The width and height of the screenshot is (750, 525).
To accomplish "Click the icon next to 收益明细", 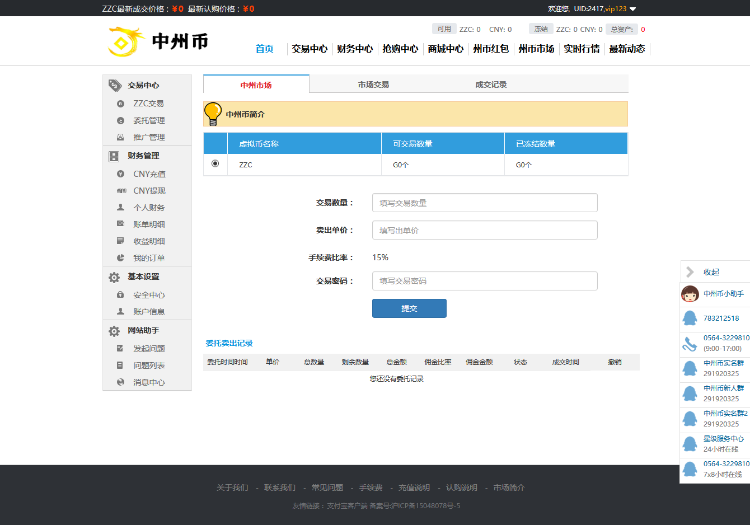I will pos(121,241).
